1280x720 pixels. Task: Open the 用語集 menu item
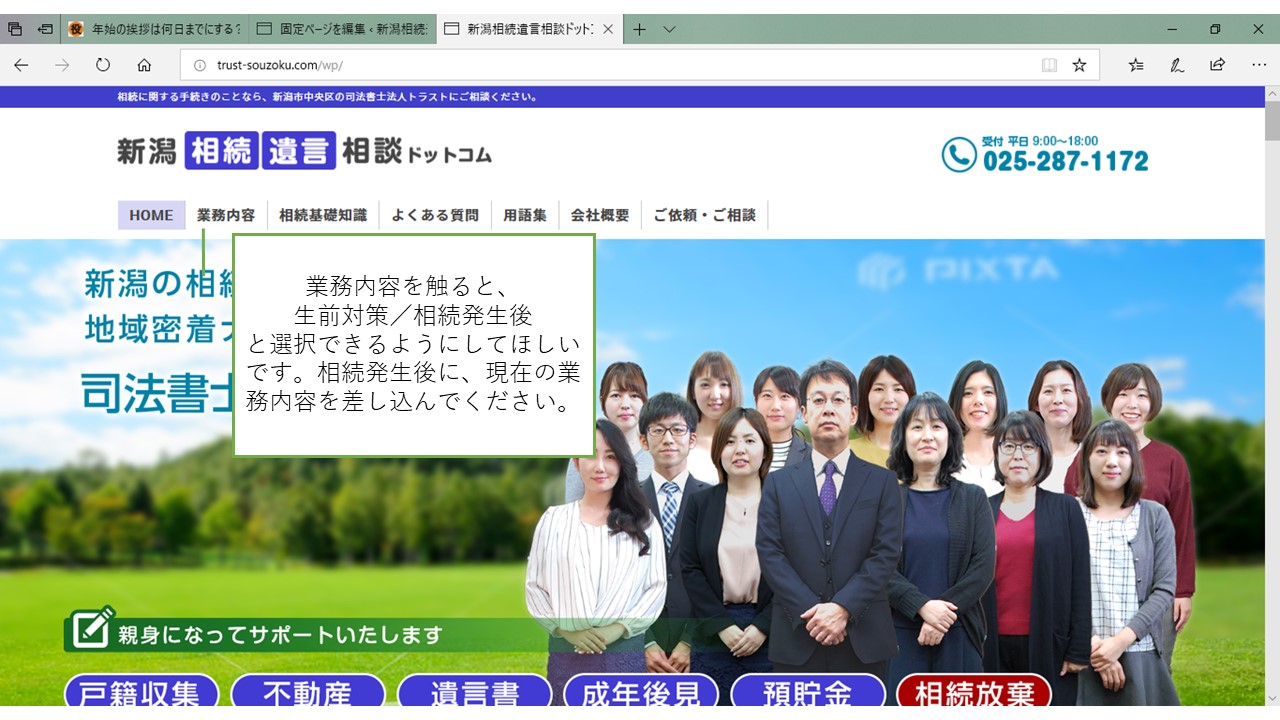coord(525,215)
